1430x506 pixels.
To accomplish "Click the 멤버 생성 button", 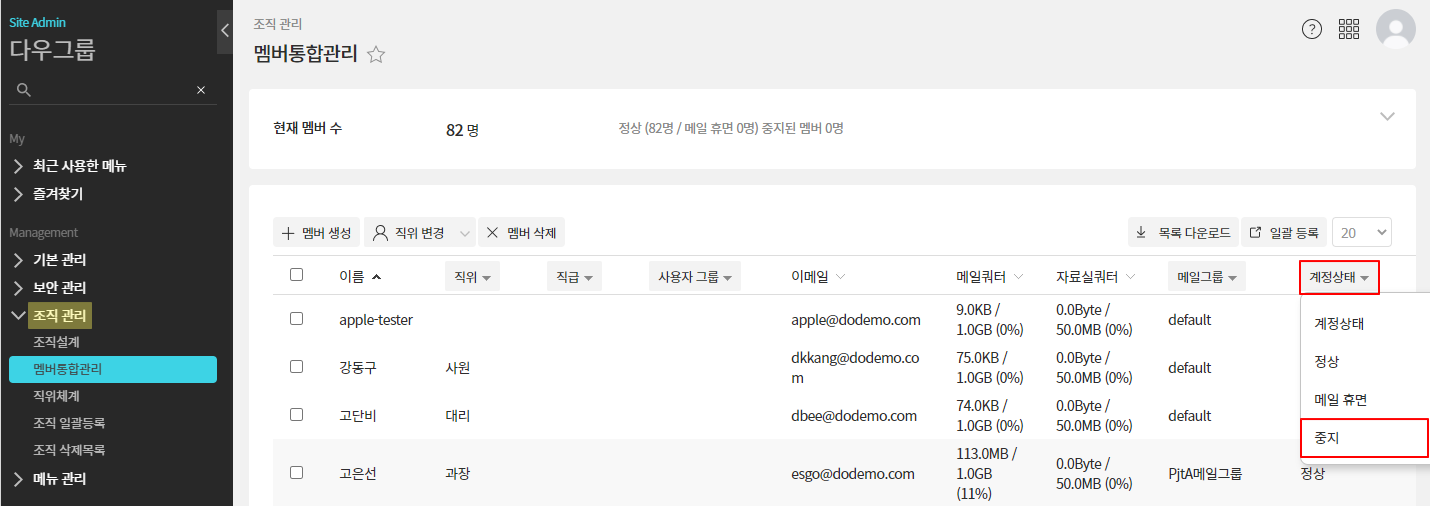I will click(316, 233).
